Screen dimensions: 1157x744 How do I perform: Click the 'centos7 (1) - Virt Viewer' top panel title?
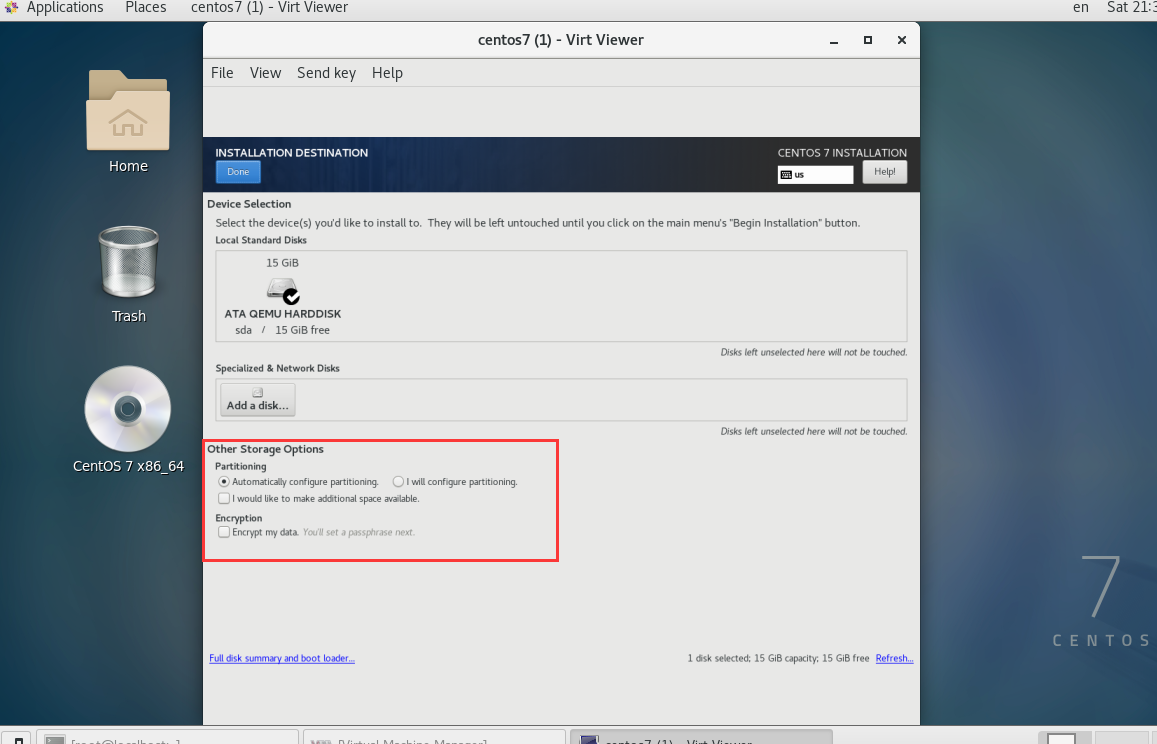269,7
